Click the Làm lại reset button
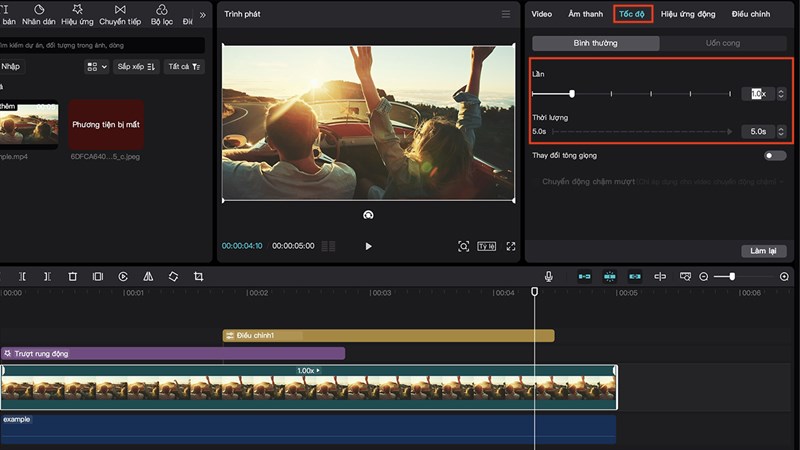This screenshot has width=800, height=450. [763, 251]
